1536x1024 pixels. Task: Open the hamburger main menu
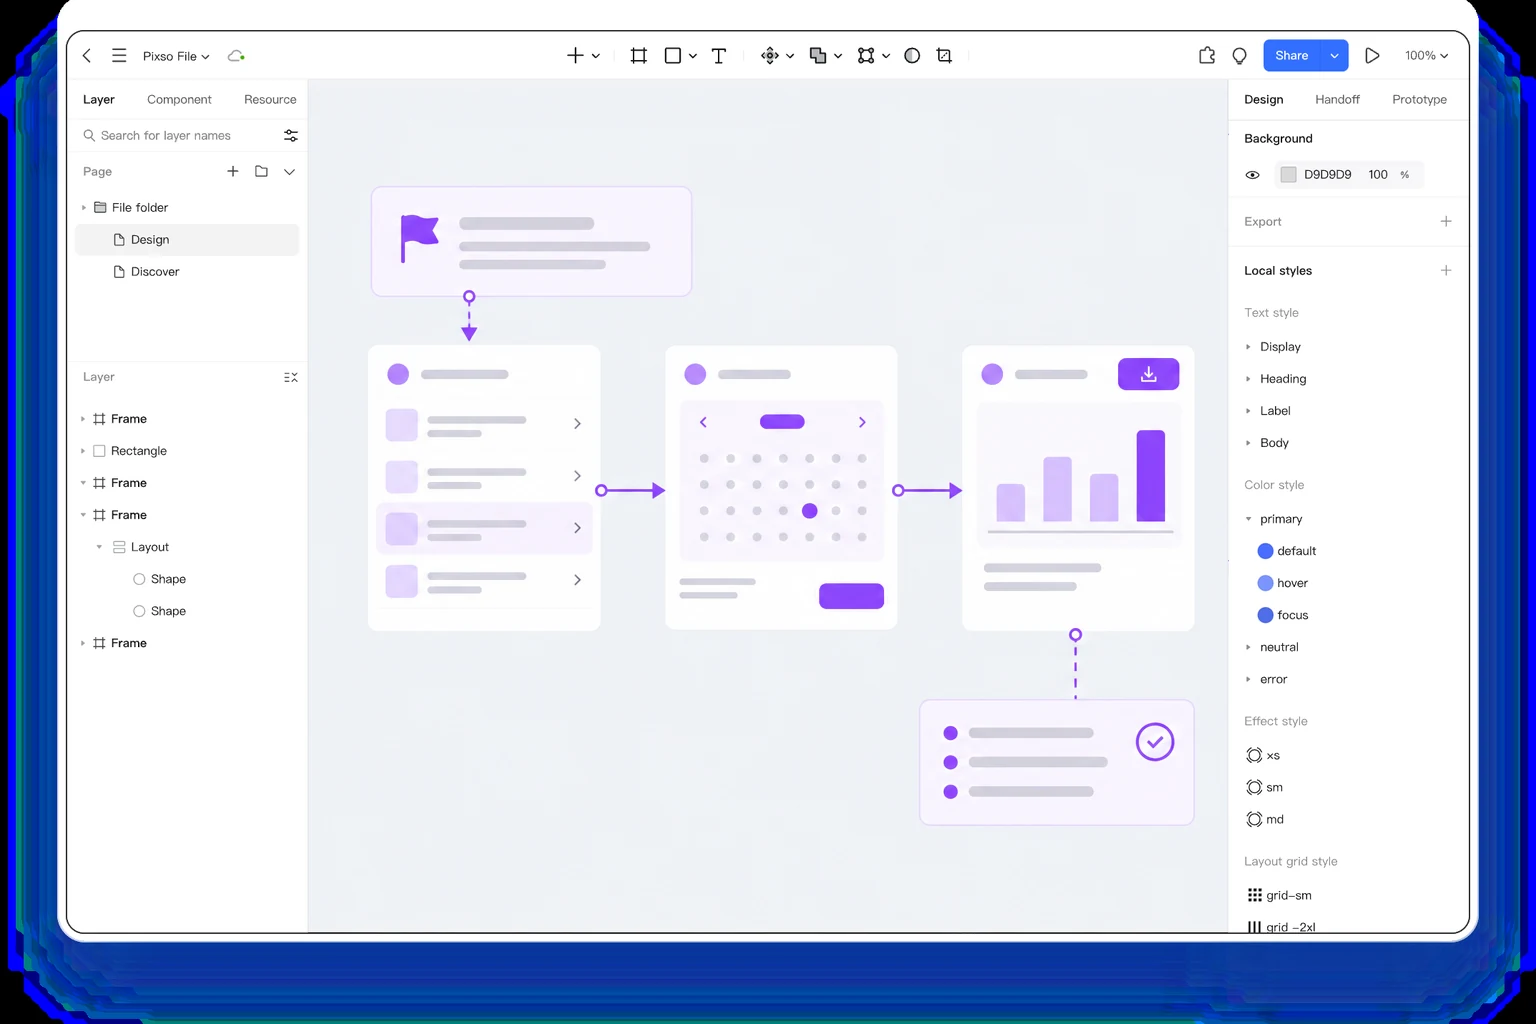(119, 56)
